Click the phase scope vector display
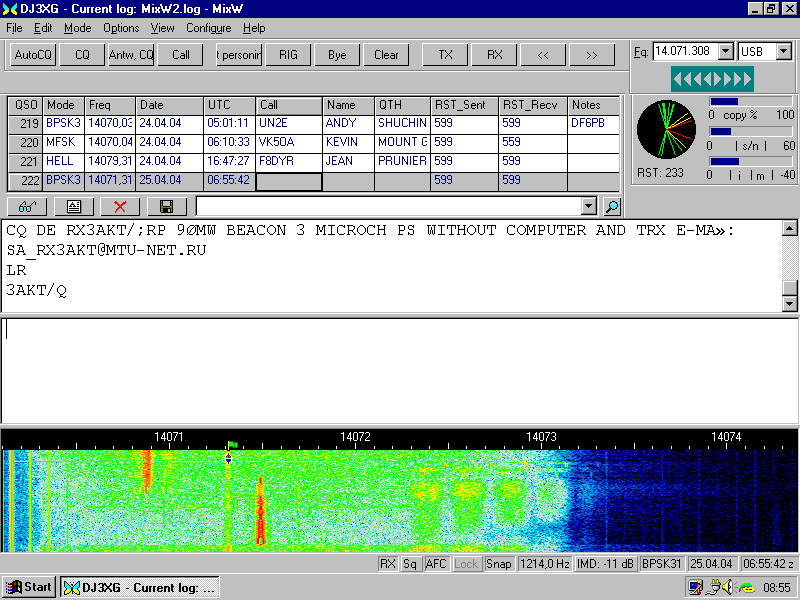 pos(664,130)
